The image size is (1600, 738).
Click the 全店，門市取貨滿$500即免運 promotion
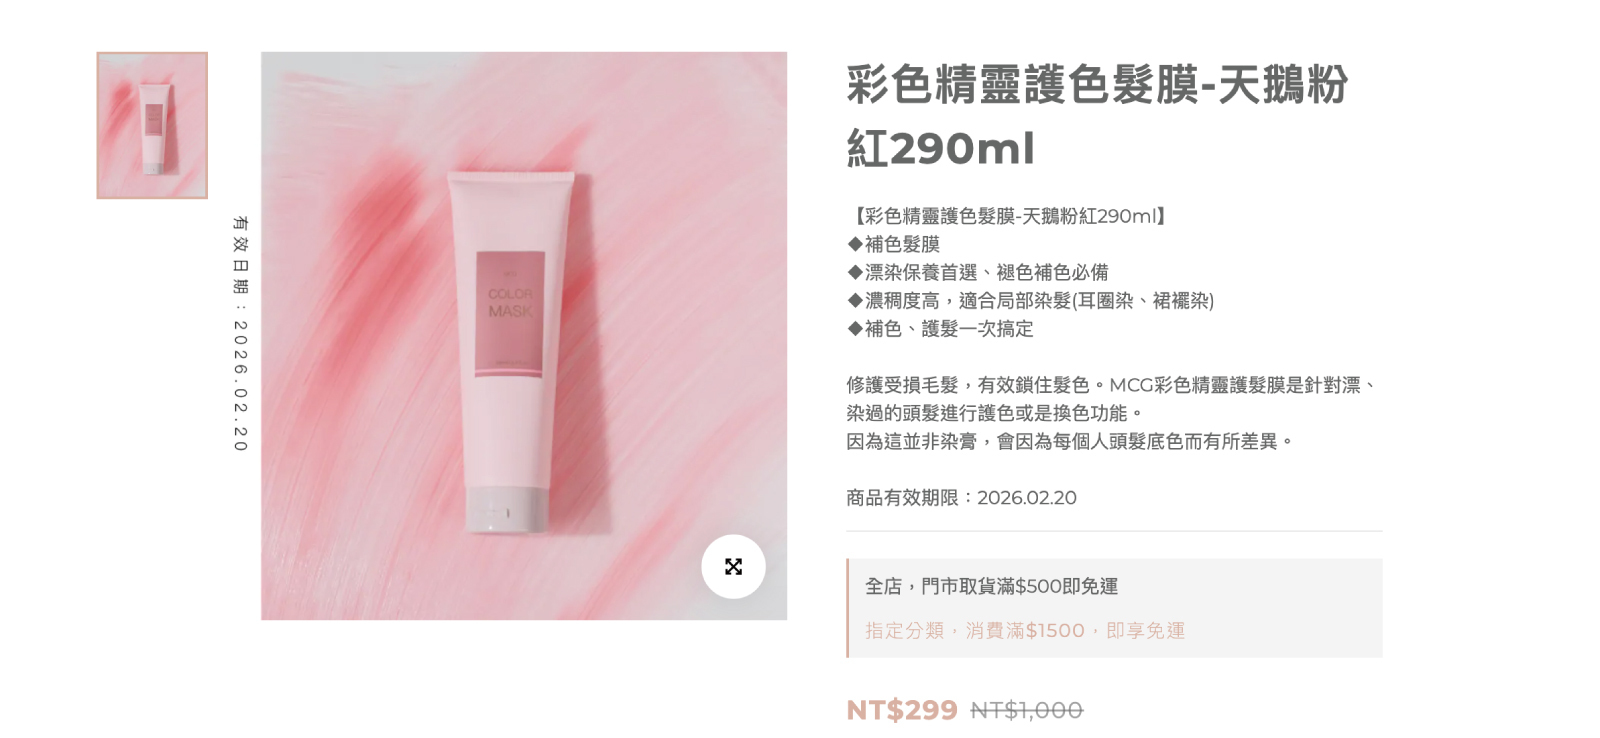pos(991,587)
